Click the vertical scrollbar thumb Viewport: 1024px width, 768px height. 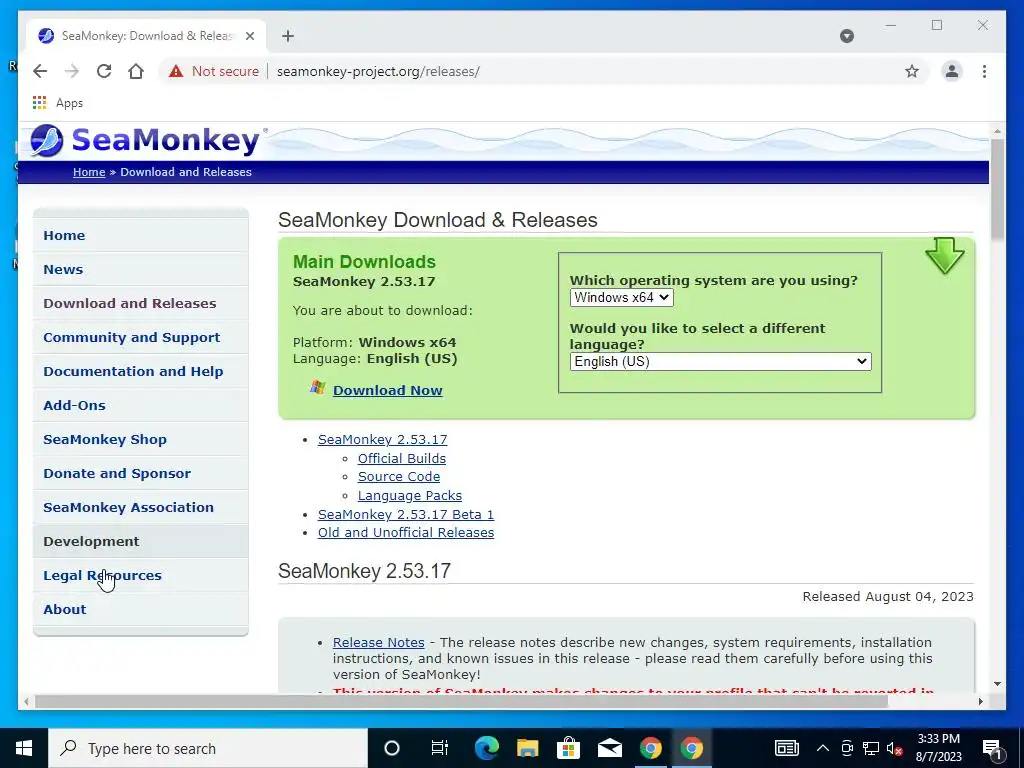click(997, 189)
